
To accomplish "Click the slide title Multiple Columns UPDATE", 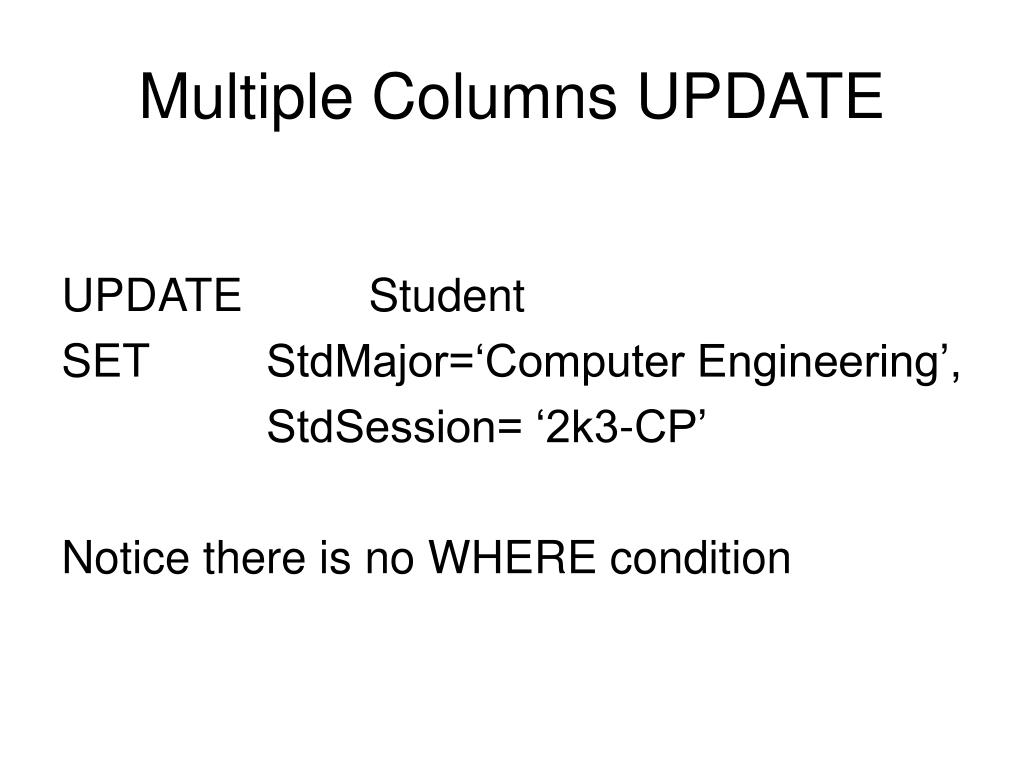I will point(511,97).
